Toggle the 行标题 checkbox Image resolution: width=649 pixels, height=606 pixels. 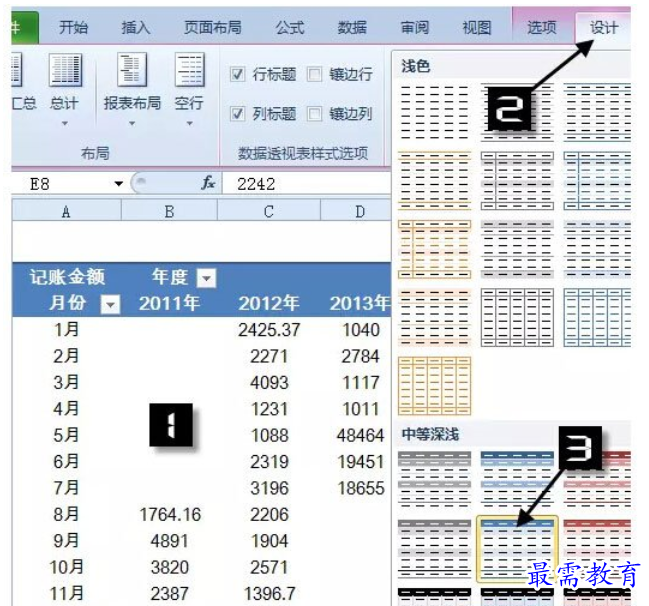click(x=237, y=75)
